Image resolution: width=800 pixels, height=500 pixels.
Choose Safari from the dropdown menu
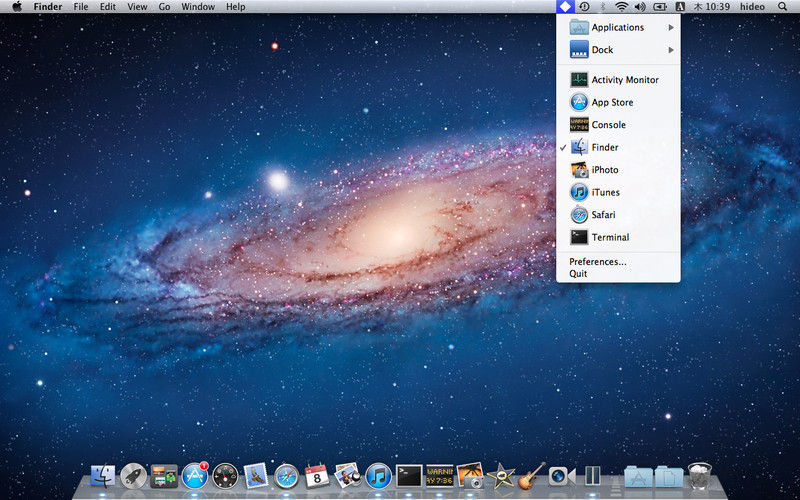coord(605,215)
